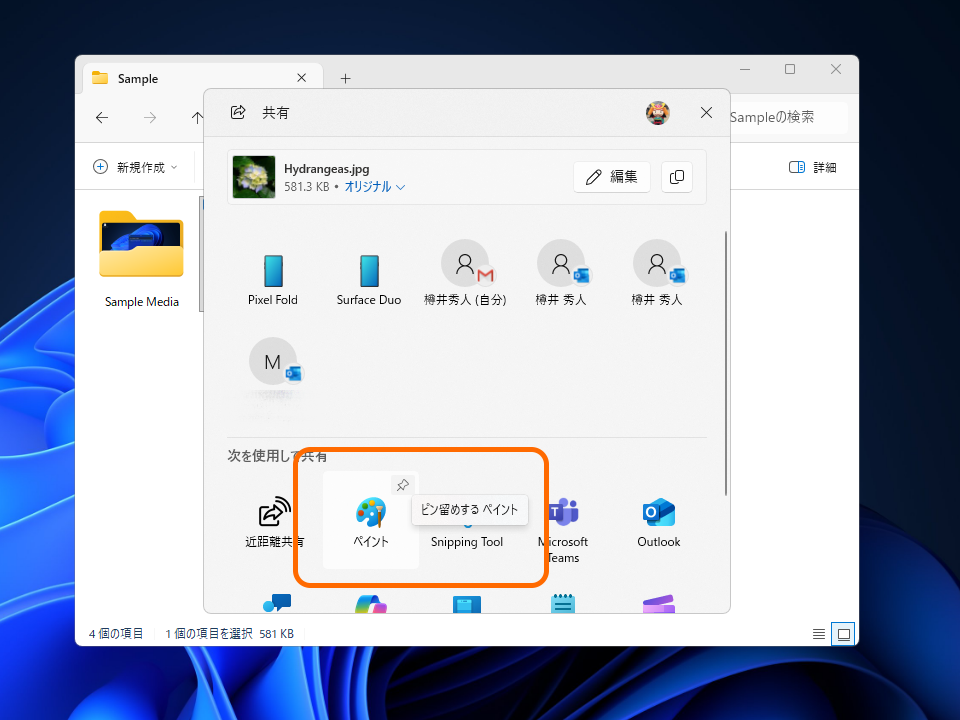Share via 近距離共有 (Nearby Share)
The image size is (960, 720).
[x=272, y=520]
